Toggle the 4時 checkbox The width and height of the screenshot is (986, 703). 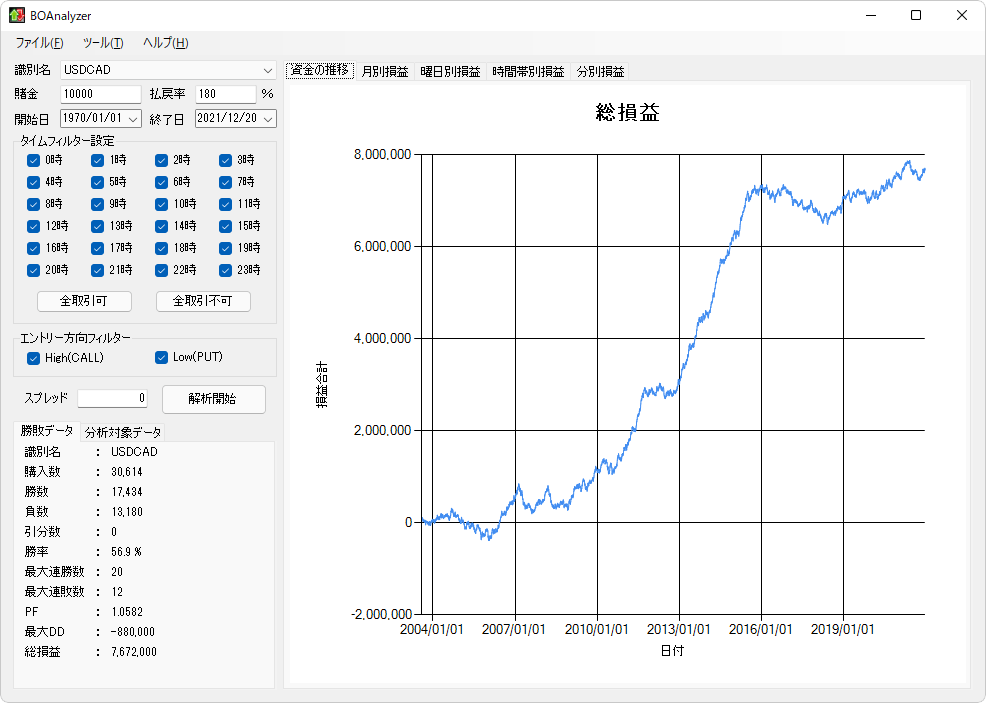coord(33,182)
